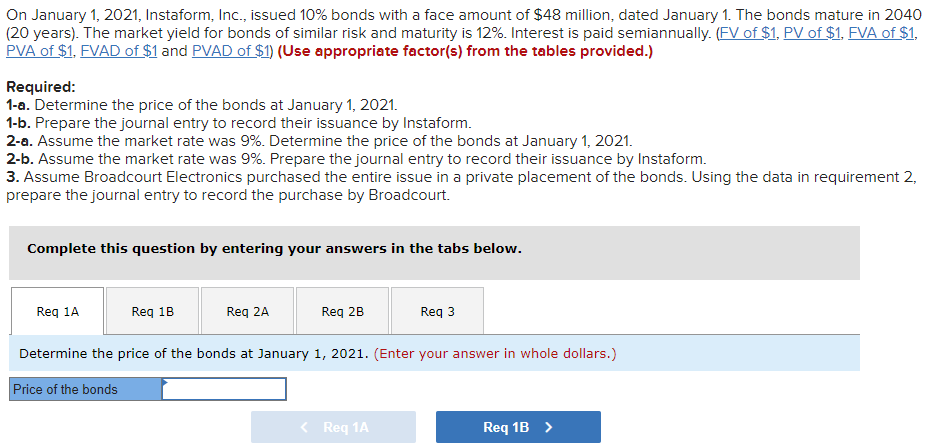The image size is (941, 446).
Task: Click the faded Req 1A previous button
Action: (x=333, y=427)
